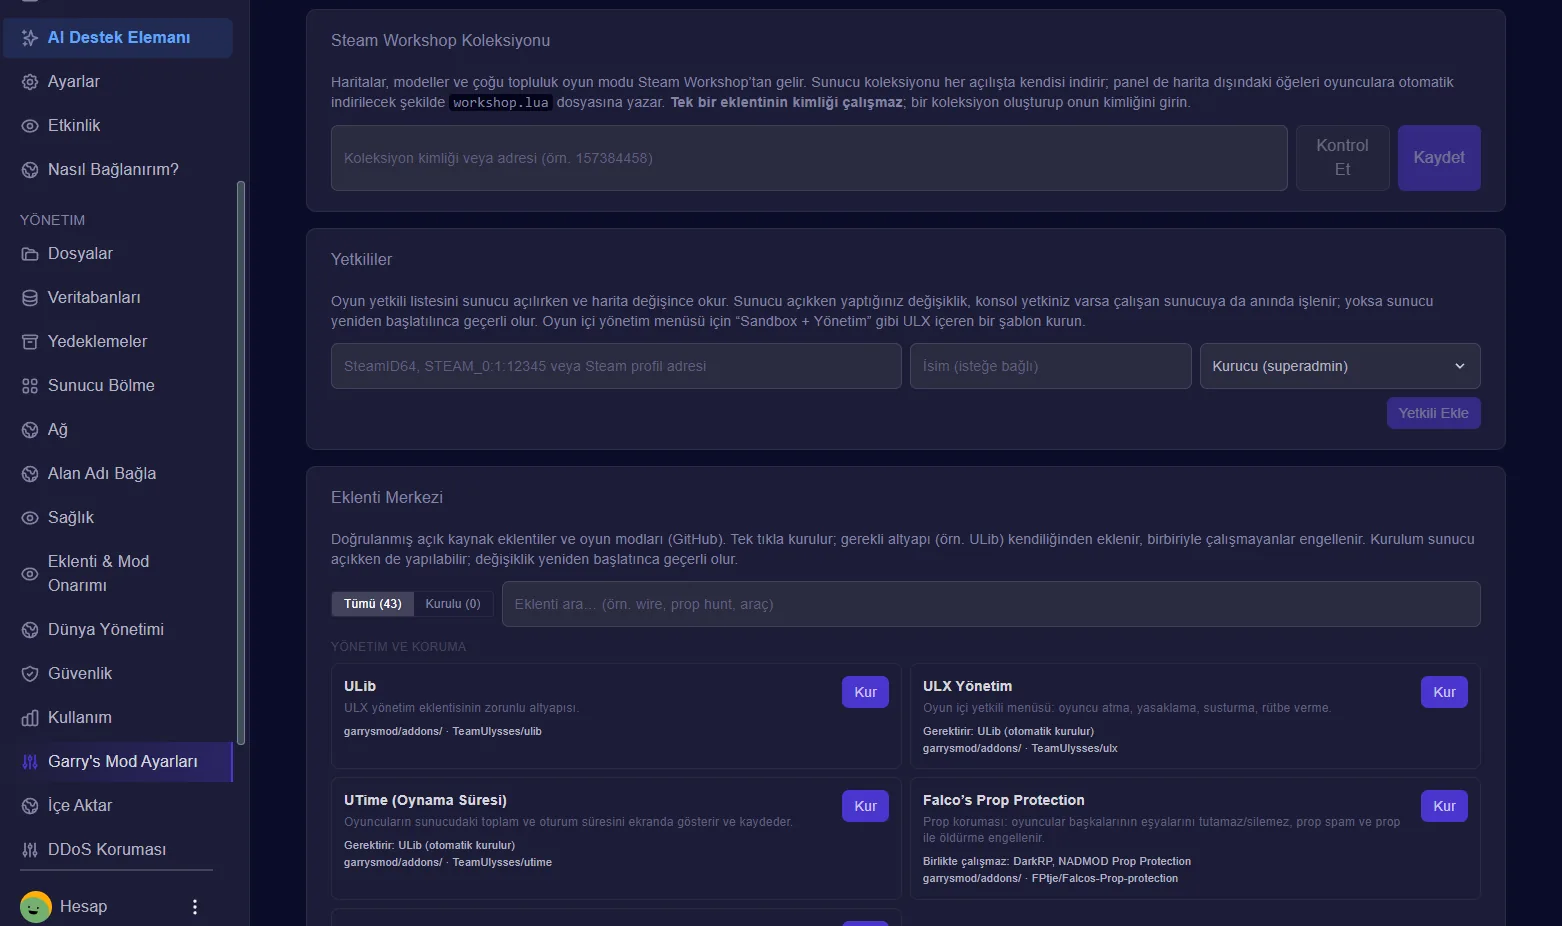
Task: Focus the İsim (isteğe bağlı) field
Action: click(1050, 366)
